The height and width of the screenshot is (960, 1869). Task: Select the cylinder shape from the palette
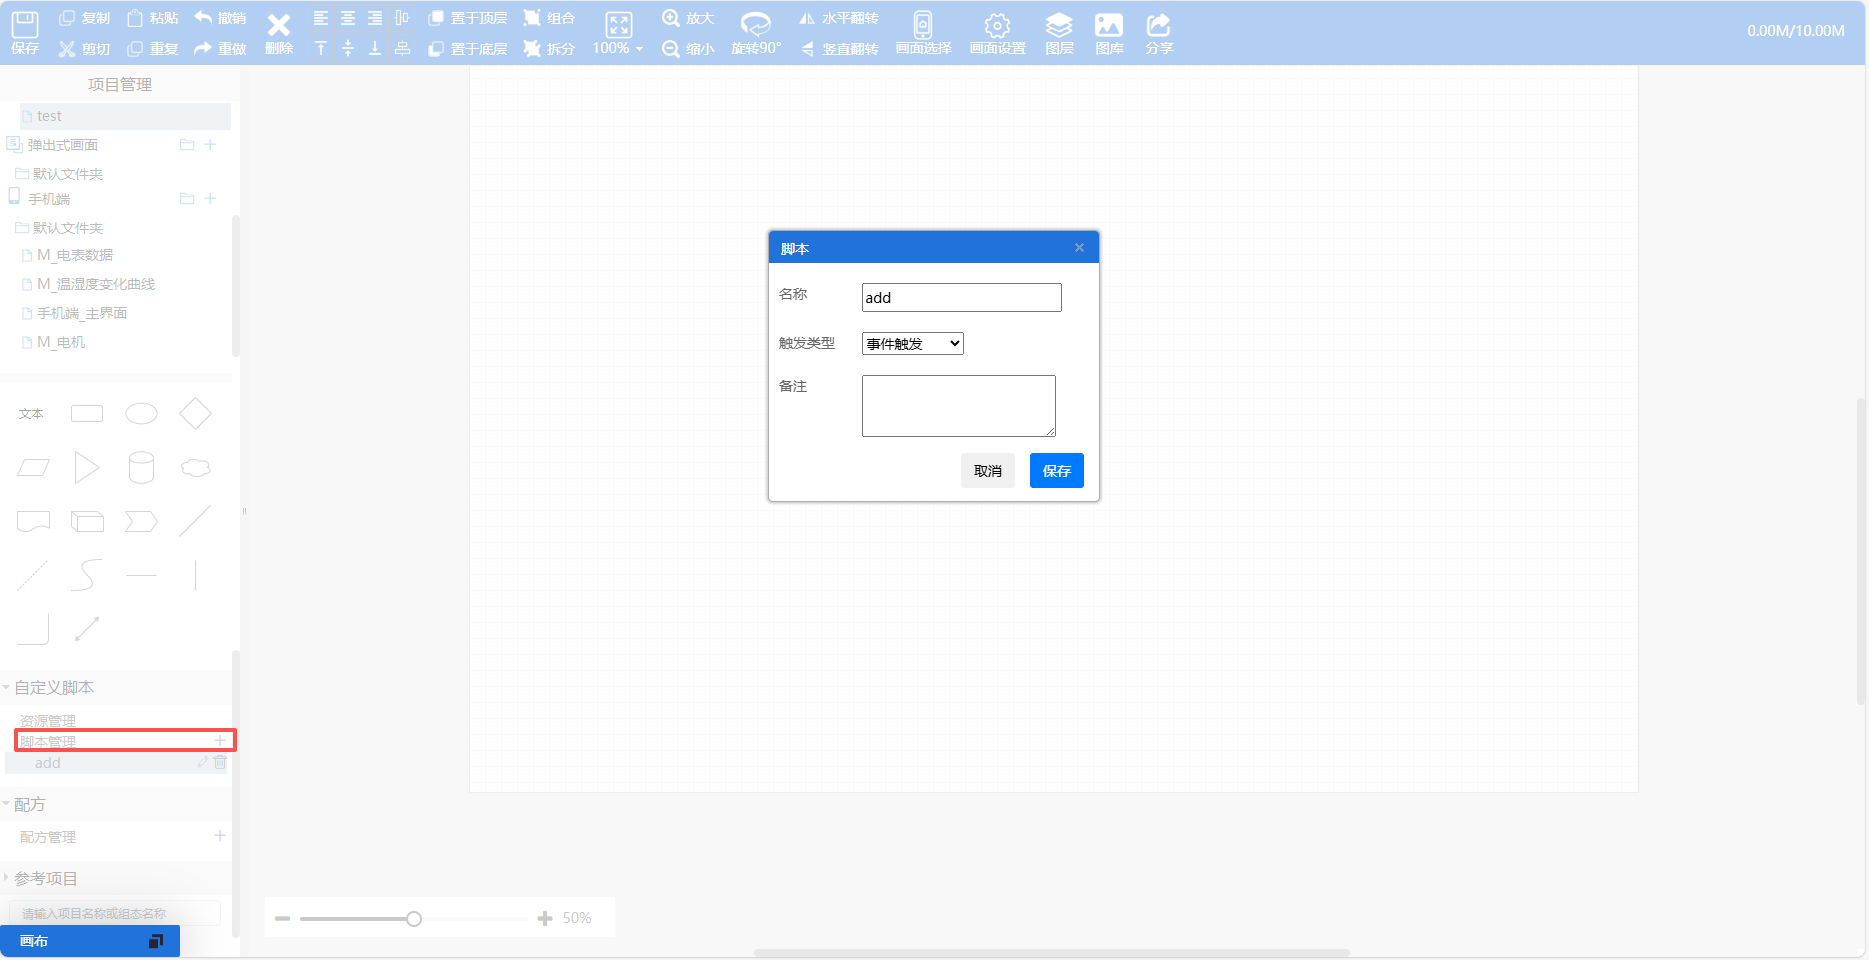(141, 467)
